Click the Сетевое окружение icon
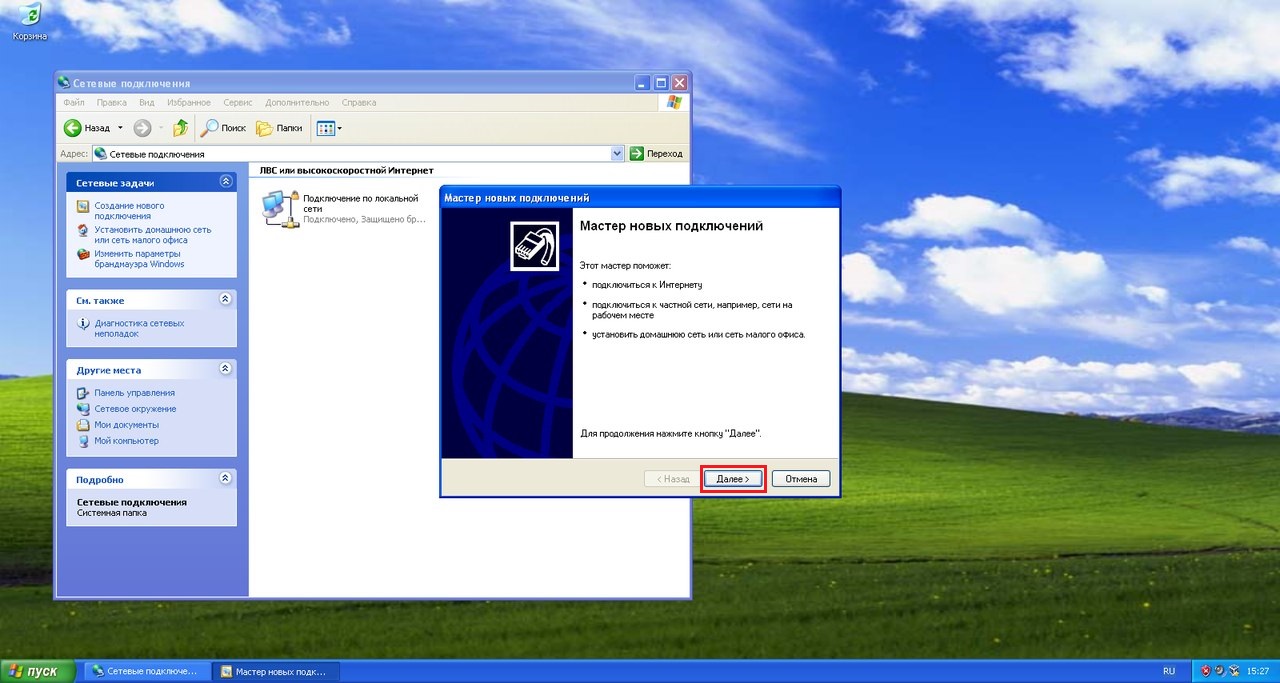1280x683 pixels. [83, 409]
